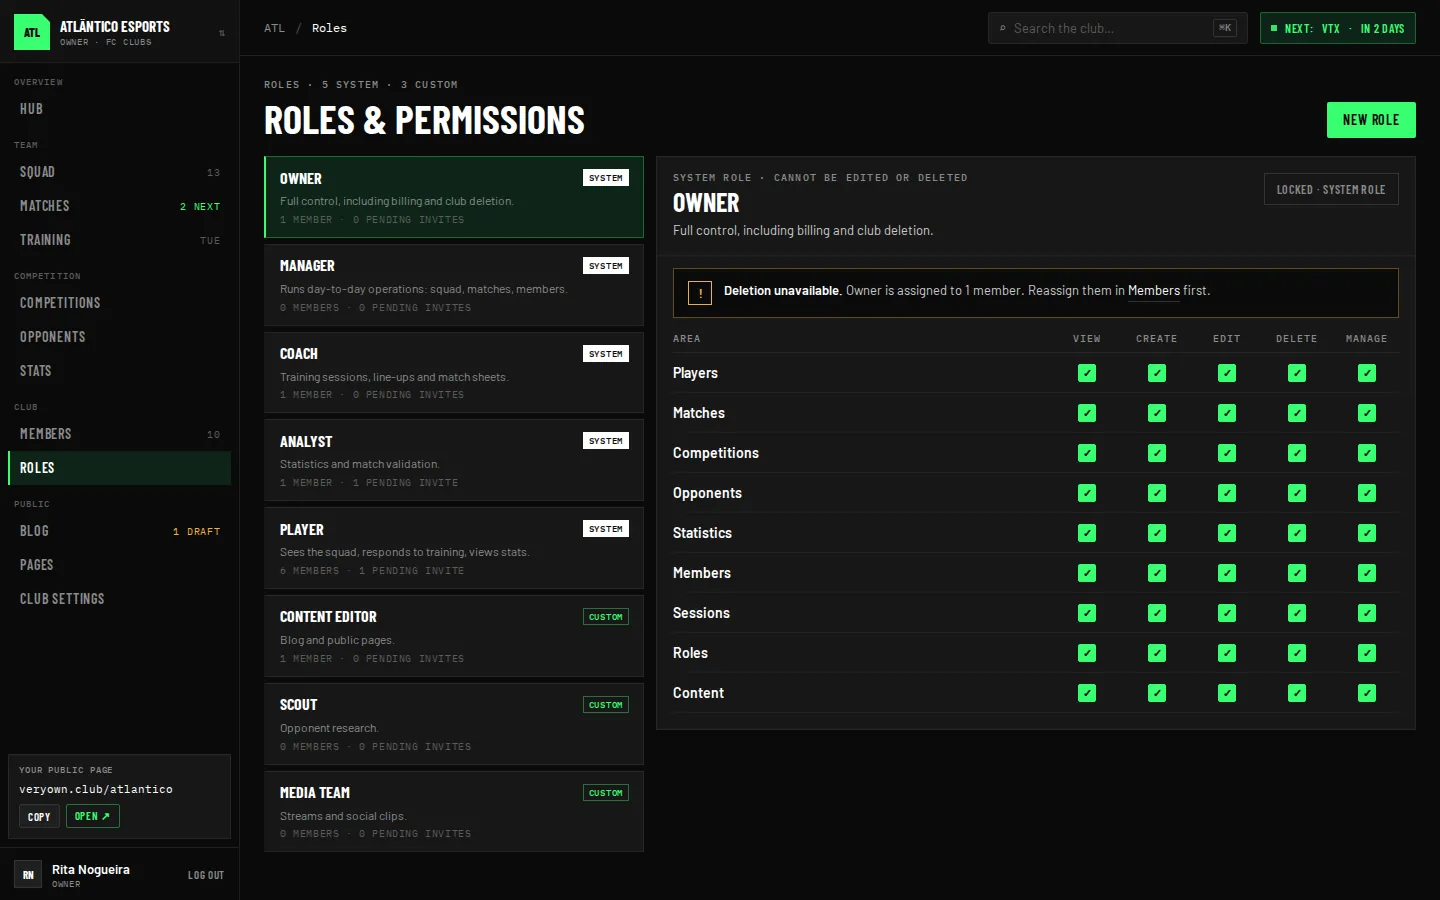Toggle Manage permission for Roles
Viewport: 1440px width, 900px height.
tap(1367, 653)
